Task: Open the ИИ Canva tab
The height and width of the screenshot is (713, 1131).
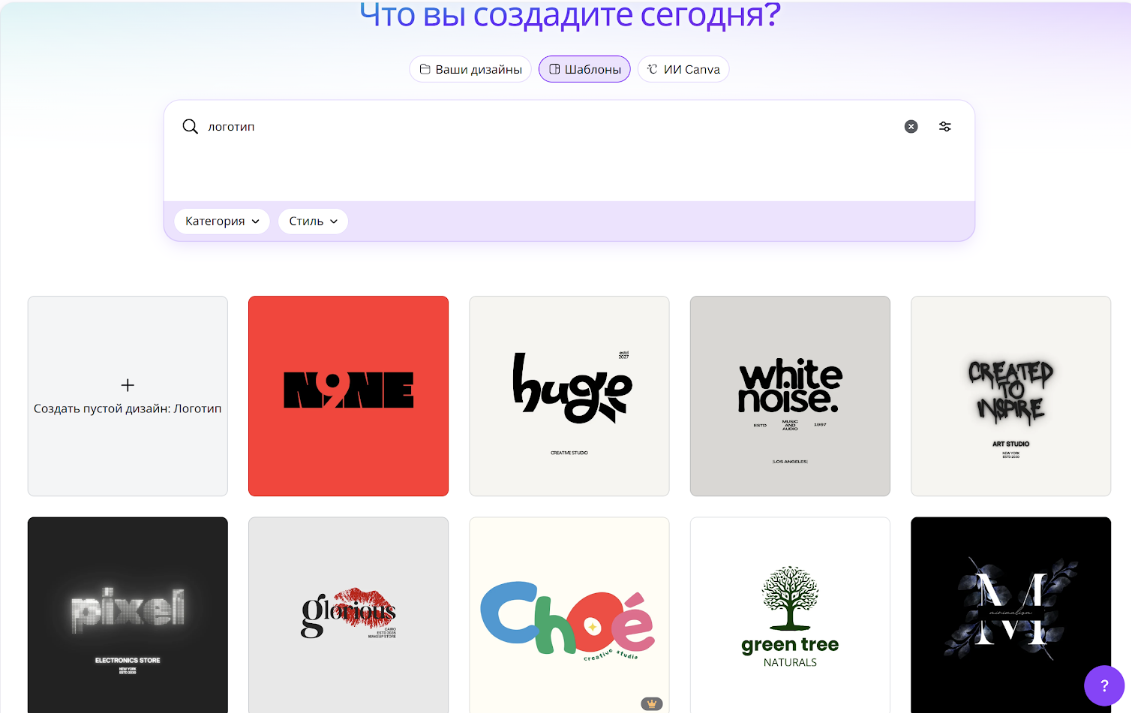Action: pyautogui.click(x=683, y=69)
